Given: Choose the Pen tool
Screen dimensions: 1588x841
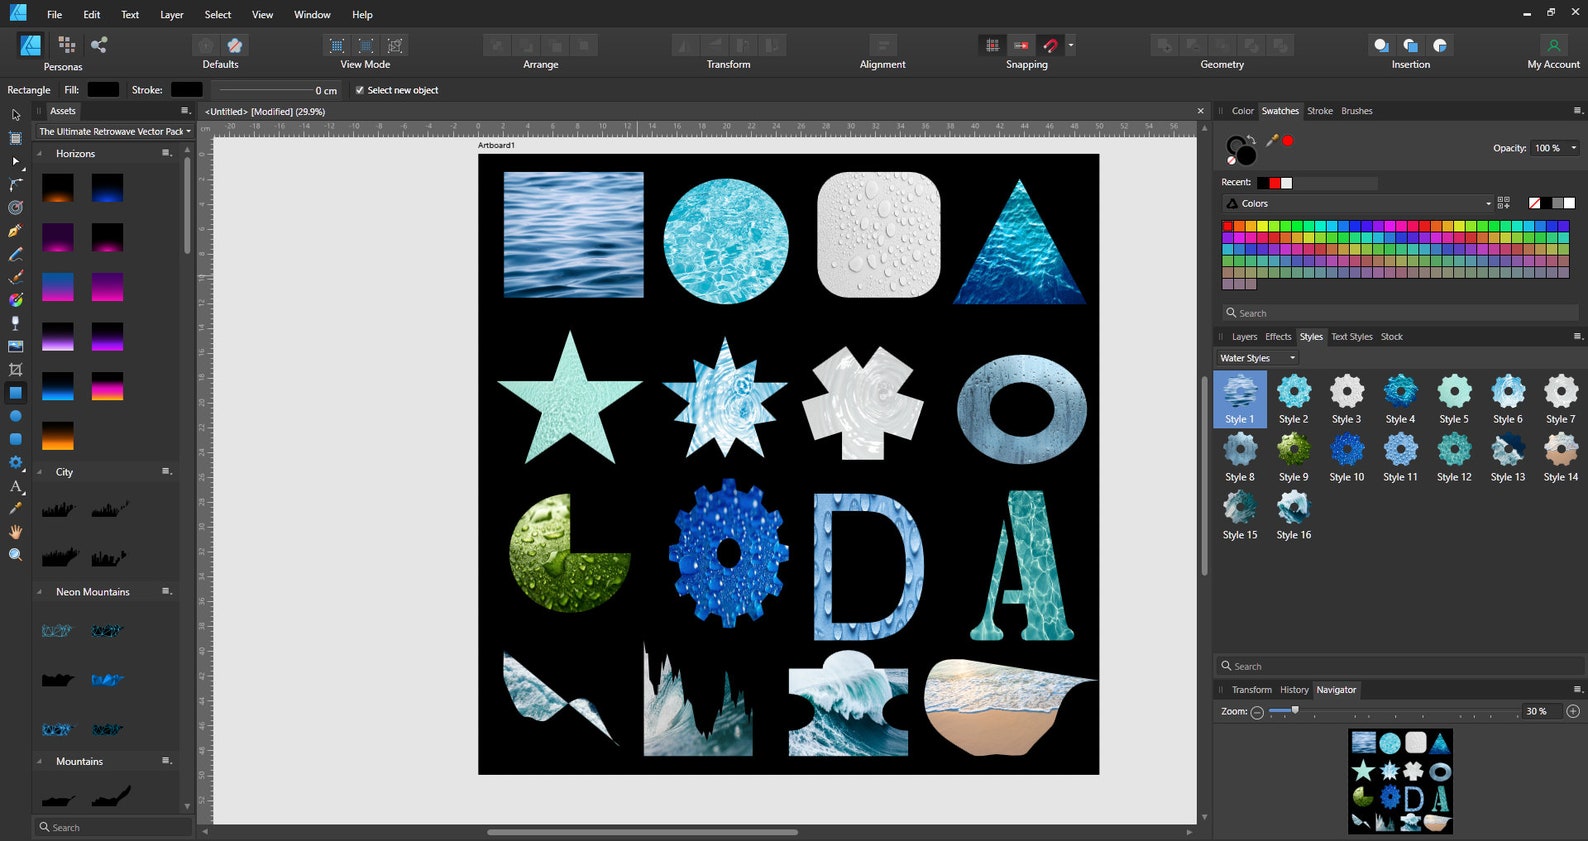Looking at the screenshot, I should tap(15, 230).
